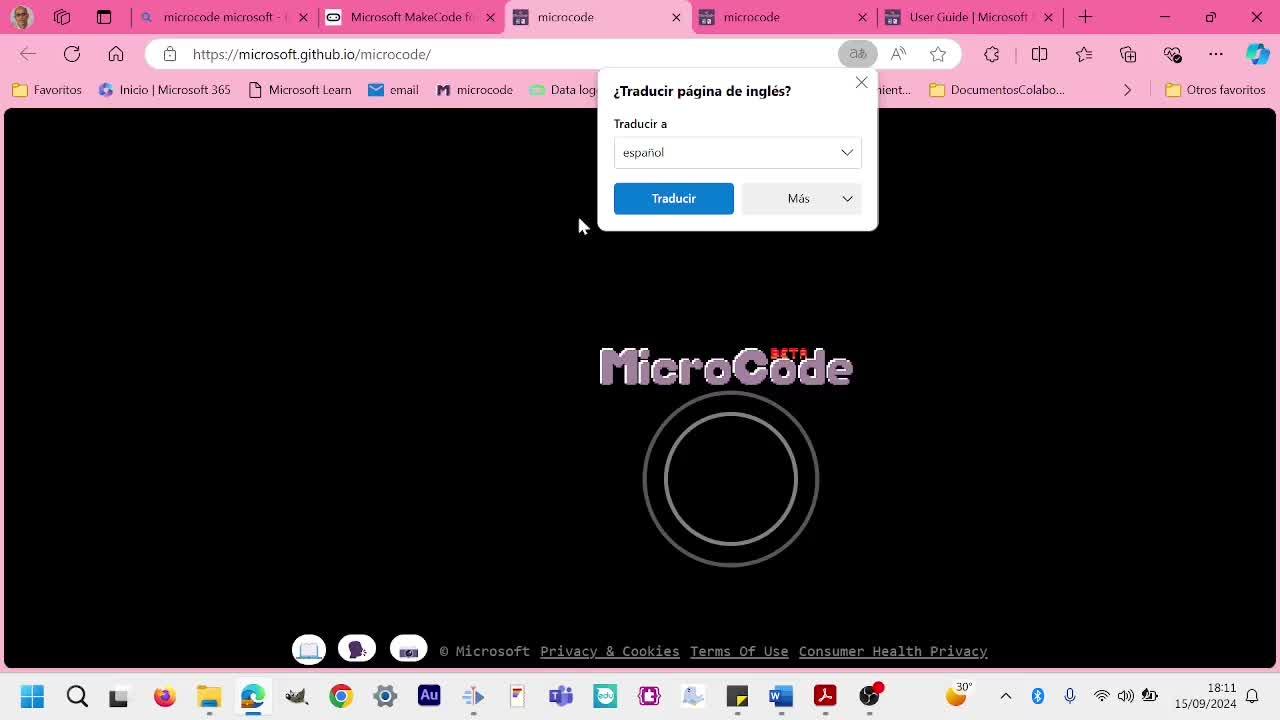Open the Windows Start menu

[32, 696]
